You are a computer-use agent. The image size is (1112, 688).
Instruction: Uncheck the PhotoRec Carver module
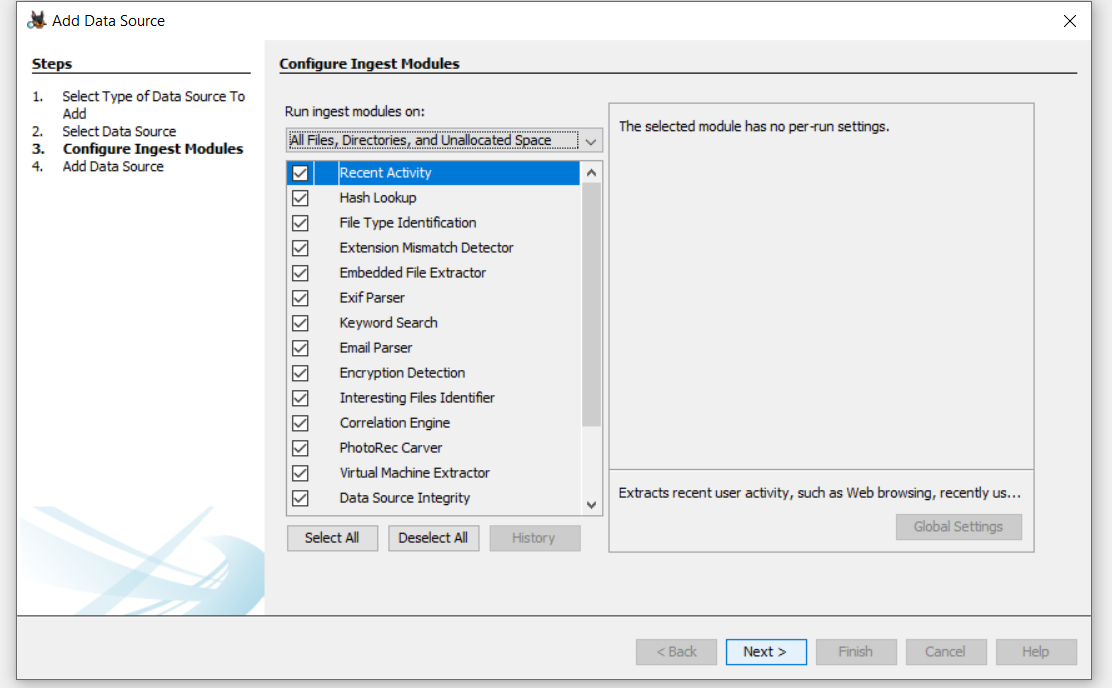pos(300,447)
